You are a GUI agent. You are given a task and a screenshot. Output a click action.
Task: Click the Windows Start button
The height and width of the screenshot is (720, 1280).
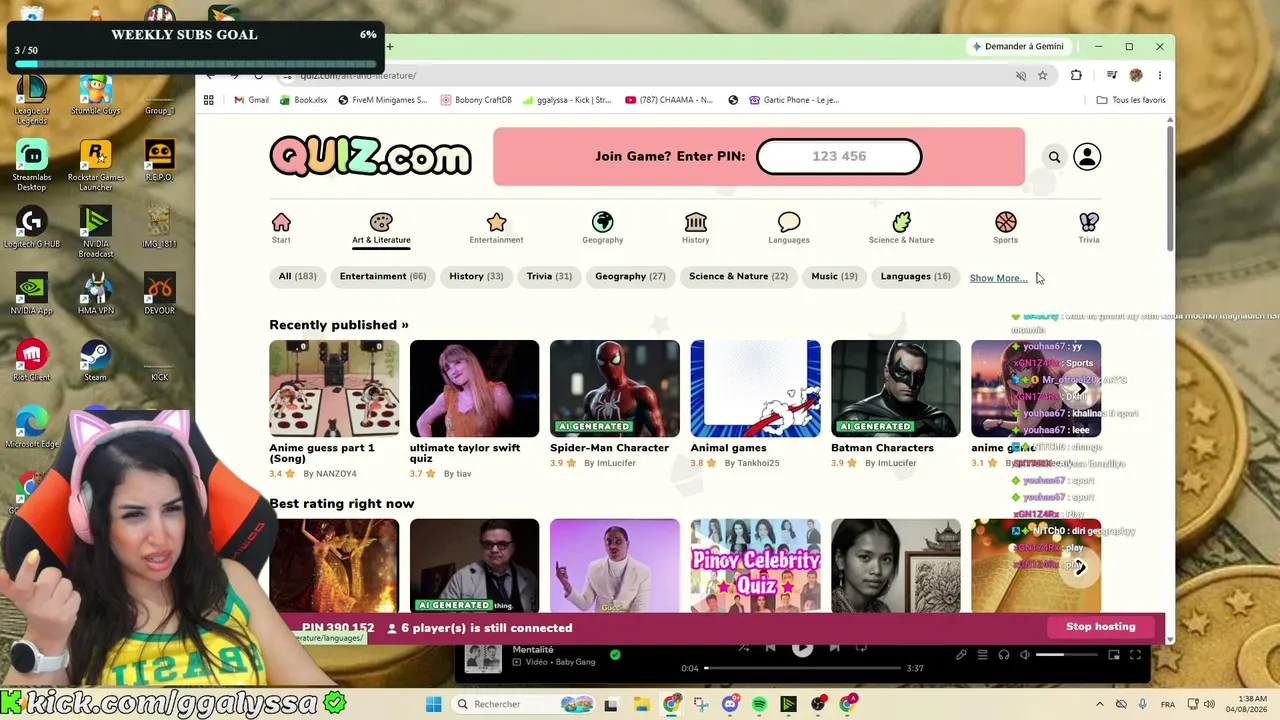click(x=434, y=704)
